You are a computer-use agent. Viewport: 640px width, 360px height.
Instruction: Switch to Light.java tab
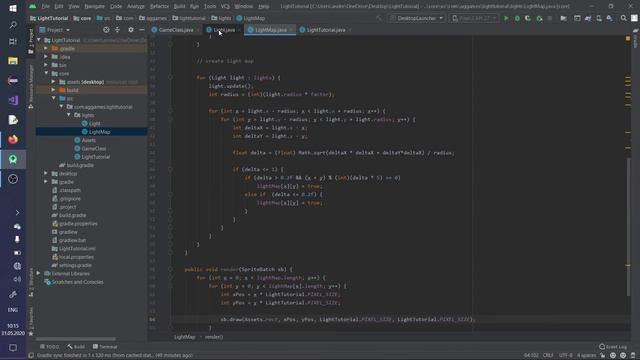point(223,30)
